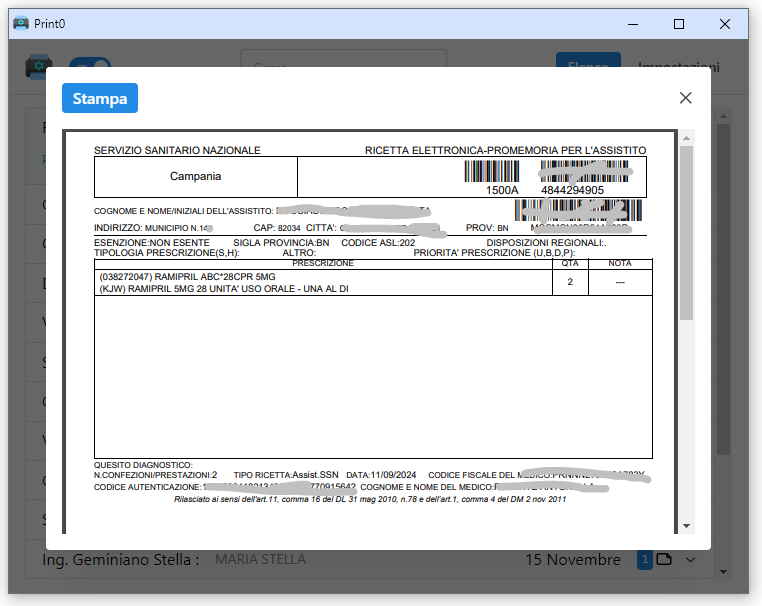This screenshot has width=762, height=606.
Task: Open the Elenco tab
Action: [x=588, y=67]
